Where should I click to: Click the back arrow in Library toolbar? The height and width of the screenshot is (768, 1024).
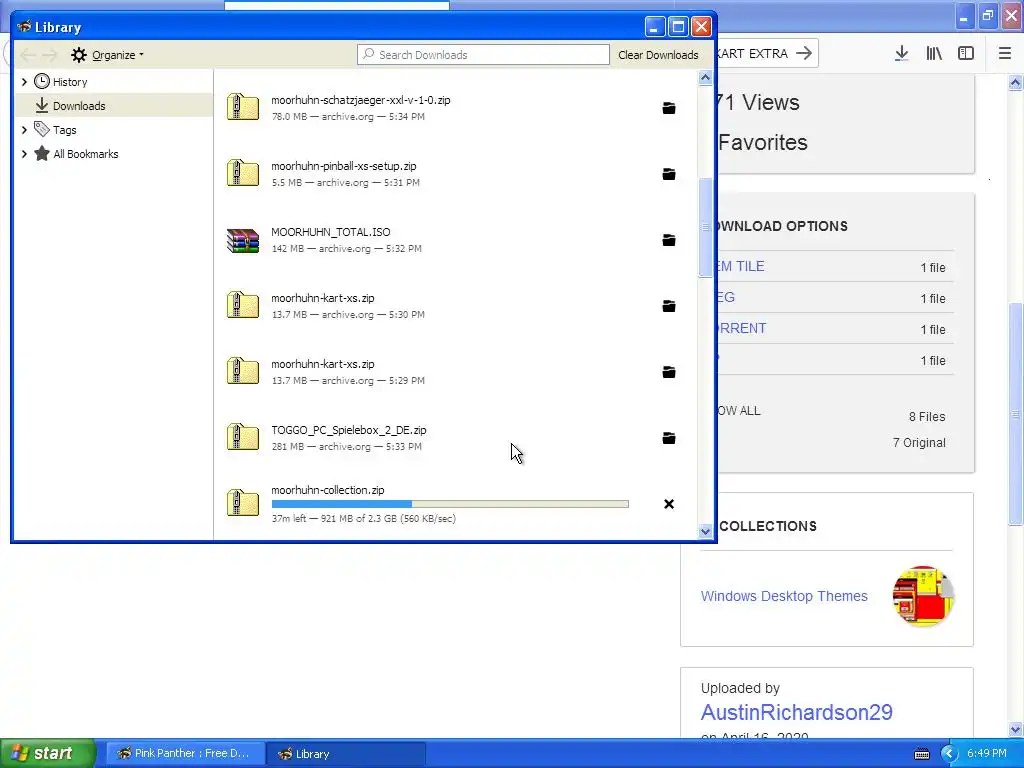[27, 55]
